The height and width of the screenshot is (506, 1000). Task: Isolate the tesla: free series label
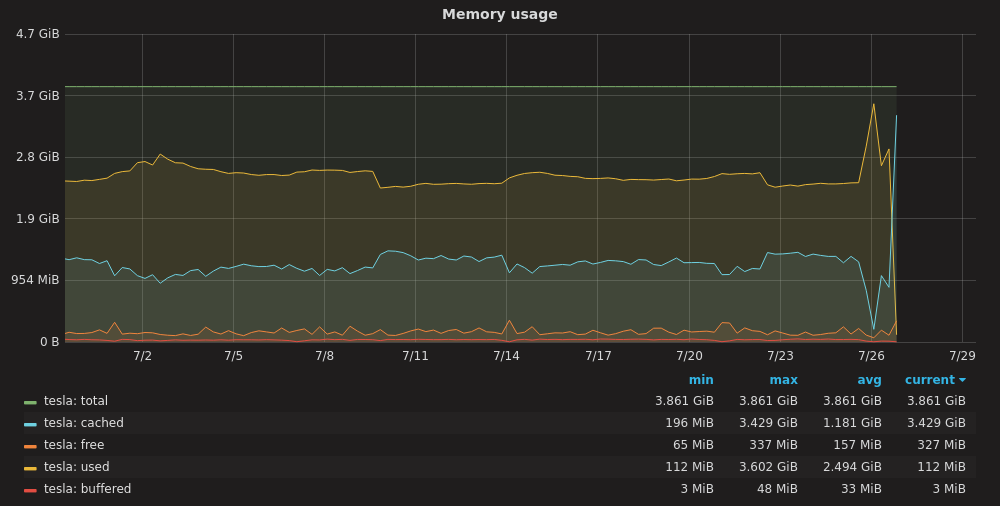(x=74, y=445)
